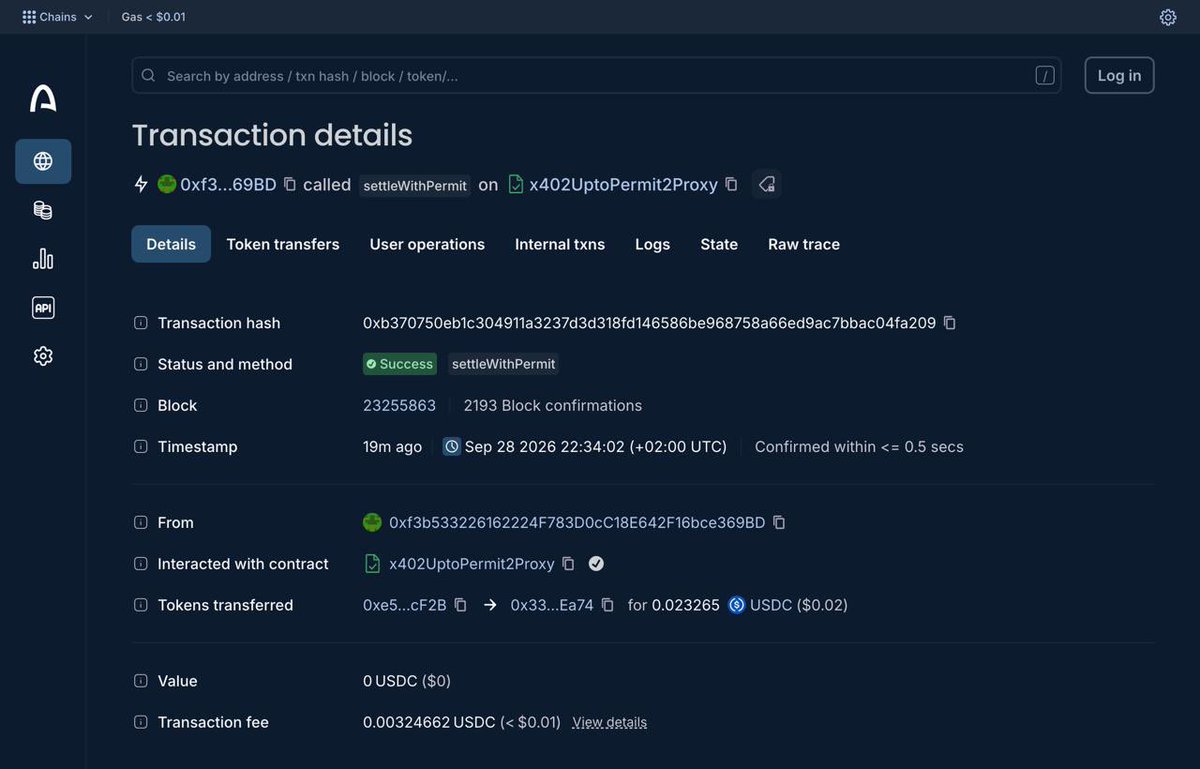Open the charts and stats sidebar icon
1200x769 pixels.
click(x=43, y=259)
